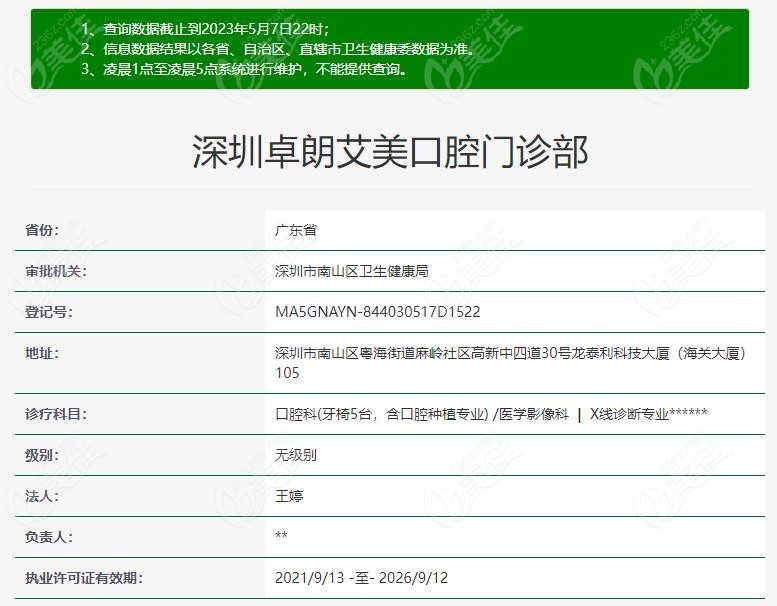The width and height of the screenshot is (777, 606).
Task: Click registration number MA5GNAYN-844030517D1522
Action: [x=377, y=311]
